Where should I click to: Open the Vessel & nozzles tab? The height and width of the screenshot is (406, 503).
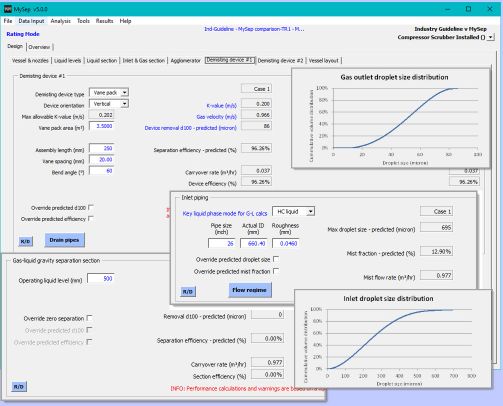pyautogui.click(x=30, y=61)
